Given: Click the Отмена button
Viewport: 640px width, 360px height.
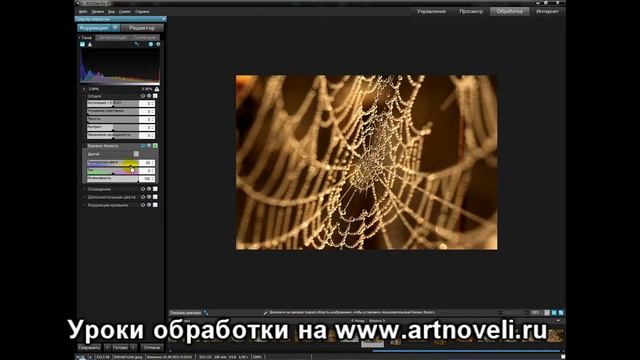Looking at the screenshot, I should [151, 347].
